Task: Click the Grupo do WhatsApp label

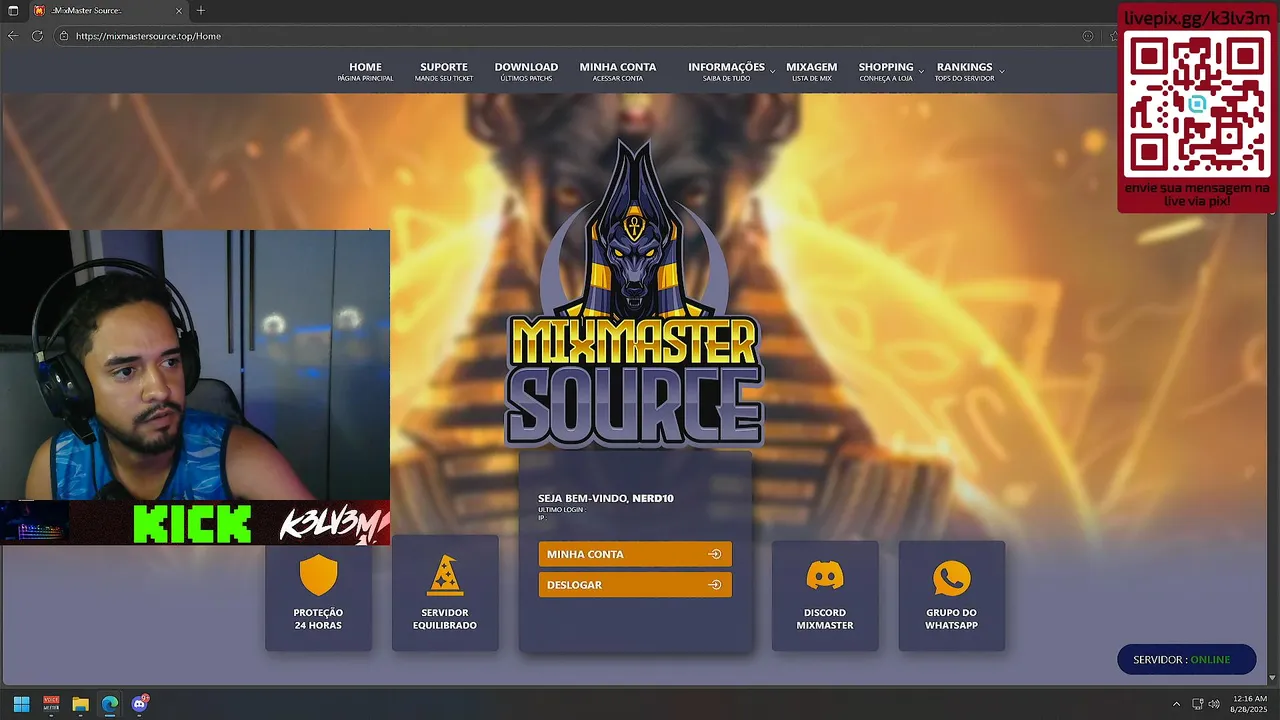Action: (x=951, y=619)
